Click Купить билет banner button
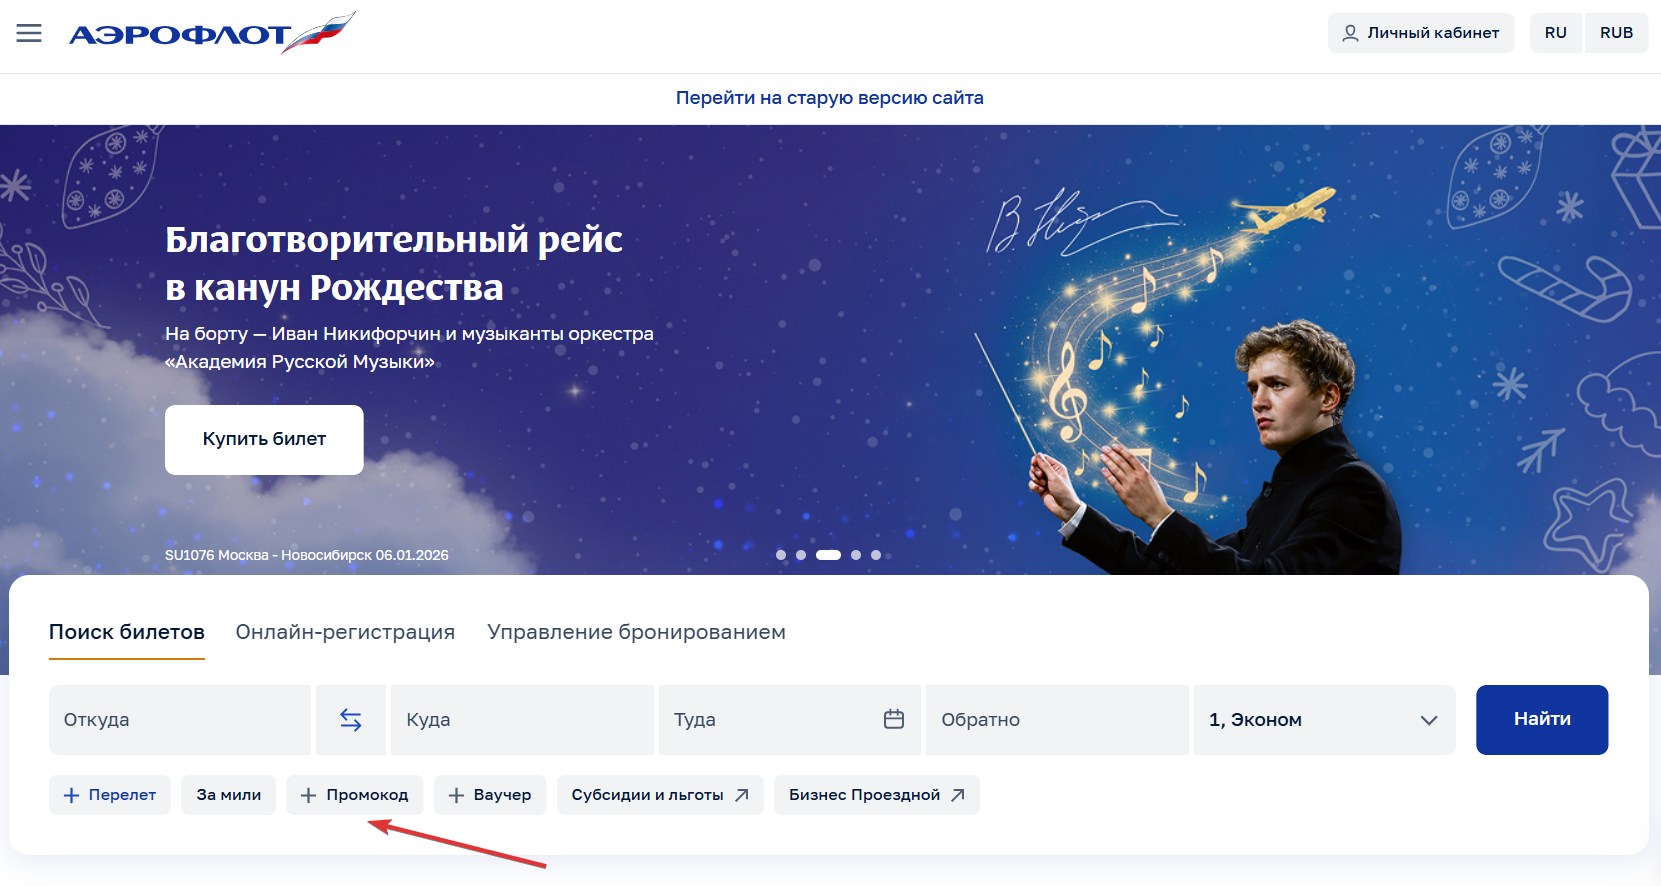 (264, 439)
